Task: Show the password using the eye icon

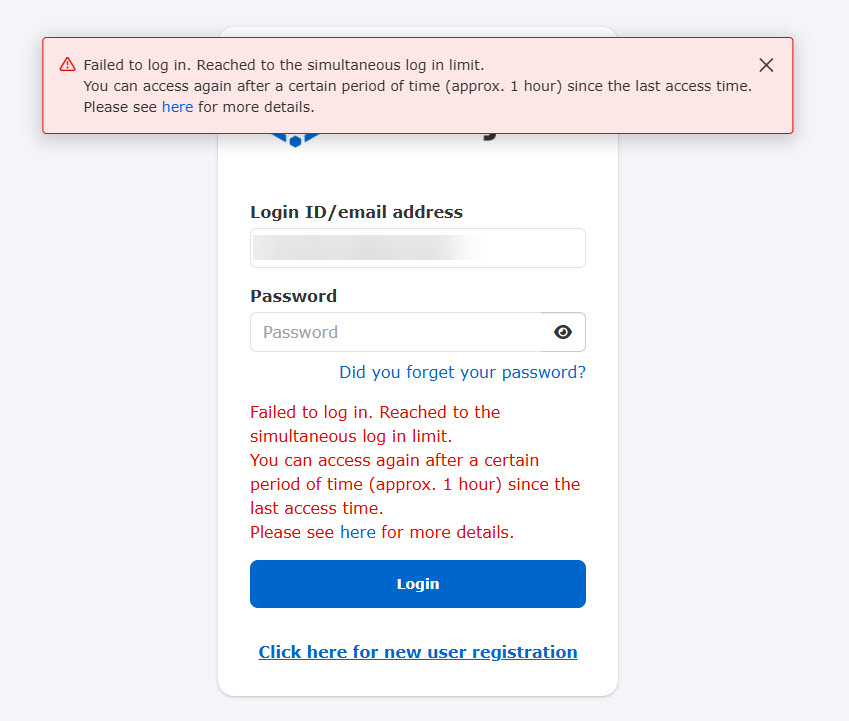Action: coord(563,332)
